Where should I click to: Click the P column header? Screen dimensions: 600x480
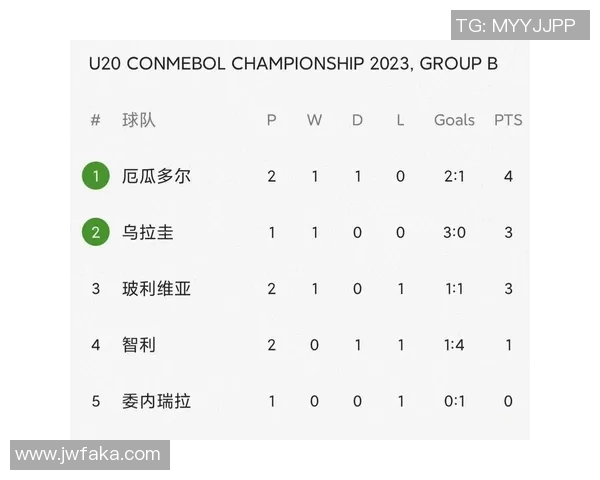tap(271, 120)
